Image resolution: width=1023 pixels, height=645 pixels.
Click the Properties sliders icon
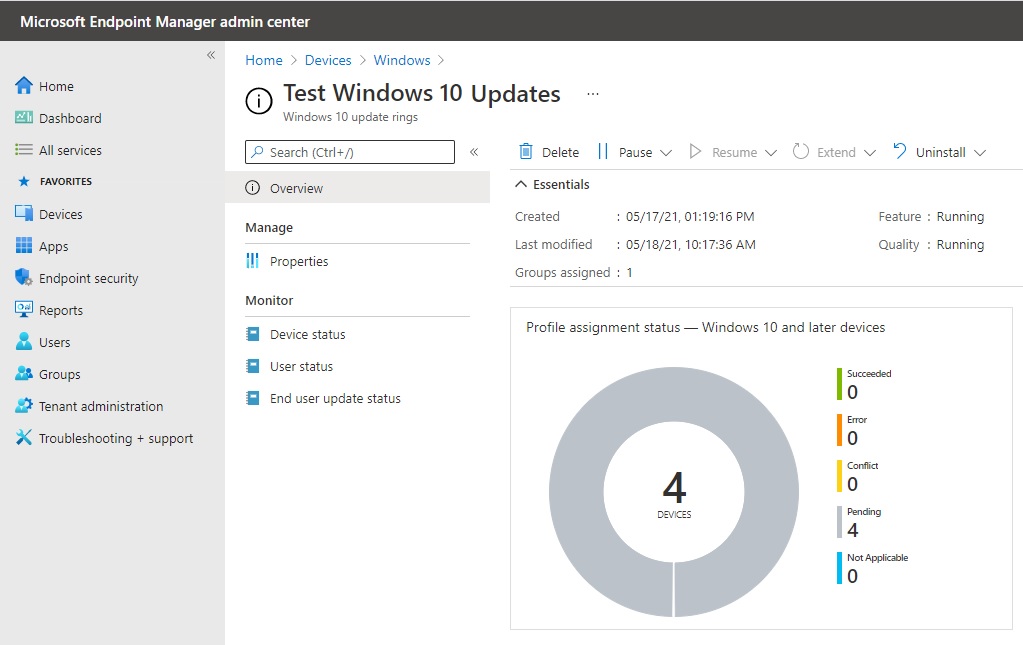click(252, 261)
